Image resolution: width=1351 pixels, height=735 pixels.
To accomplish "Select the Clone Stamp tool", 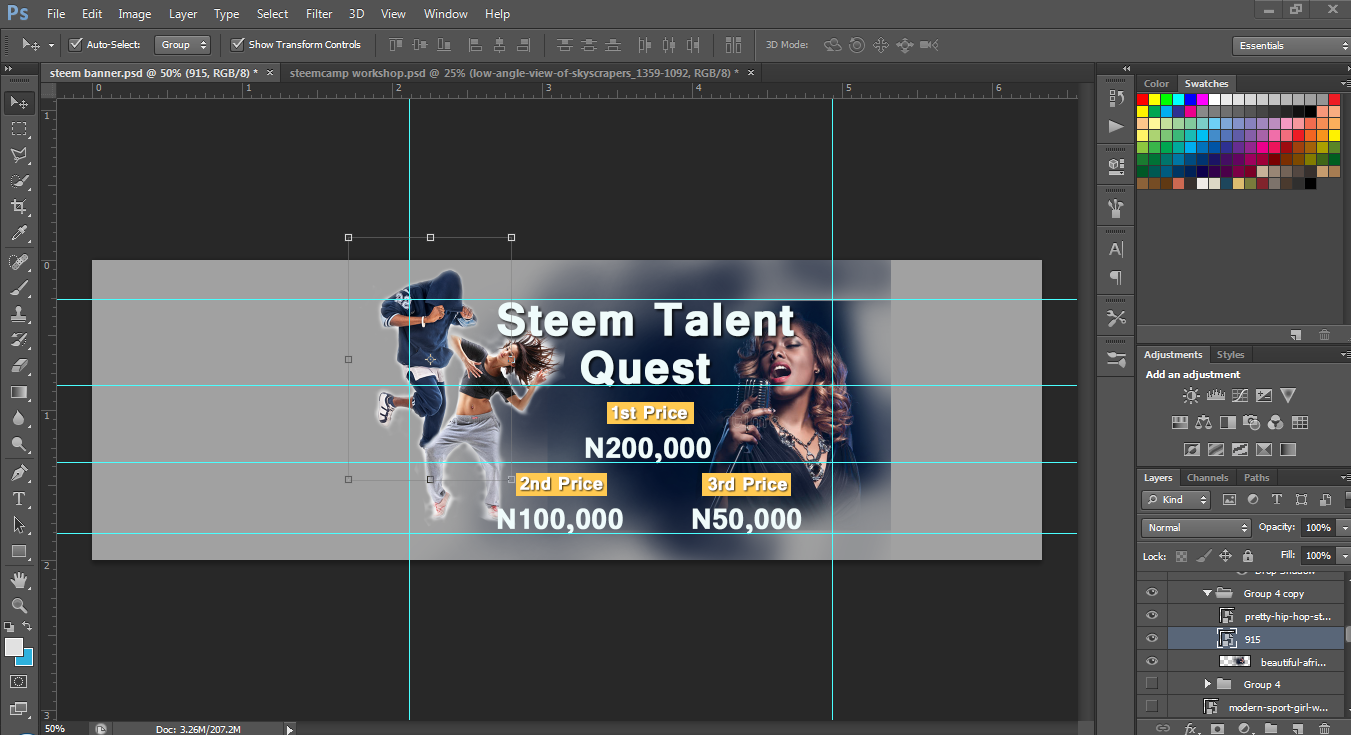I will (x=19, y=314).
